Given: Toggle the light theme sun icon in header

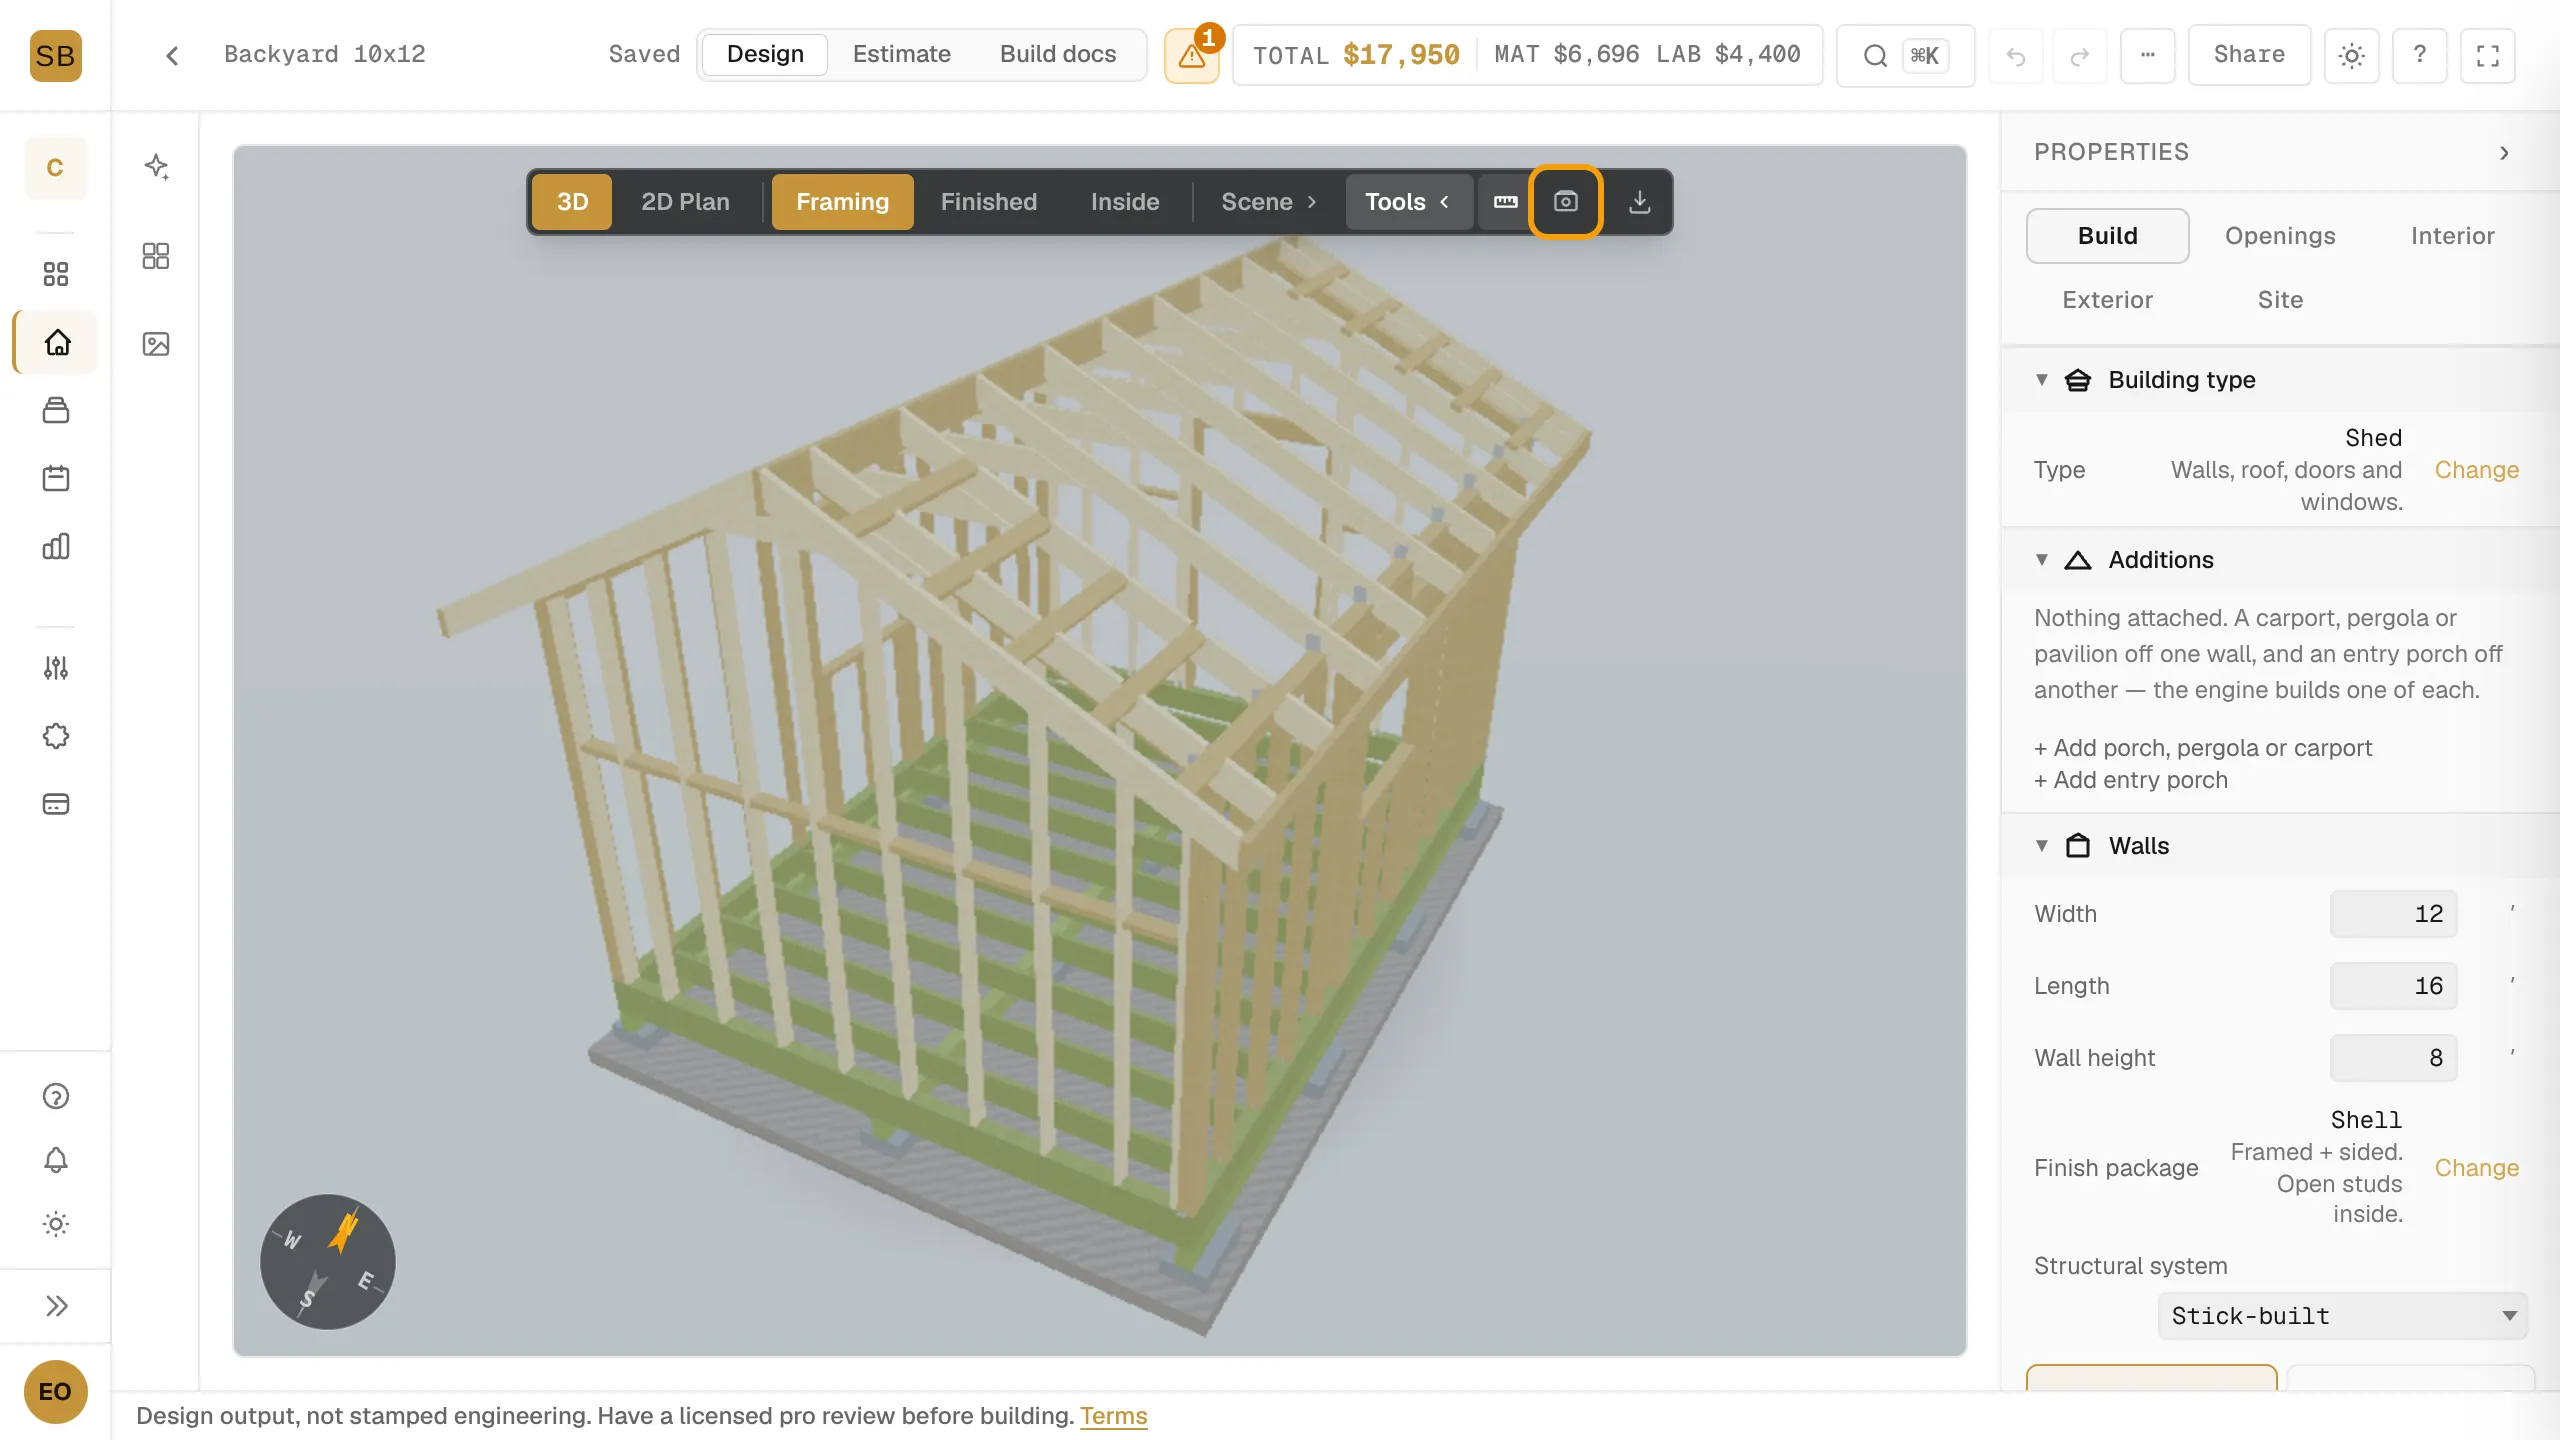Looking at the screenshot, I should click(x=2352, y=56).
